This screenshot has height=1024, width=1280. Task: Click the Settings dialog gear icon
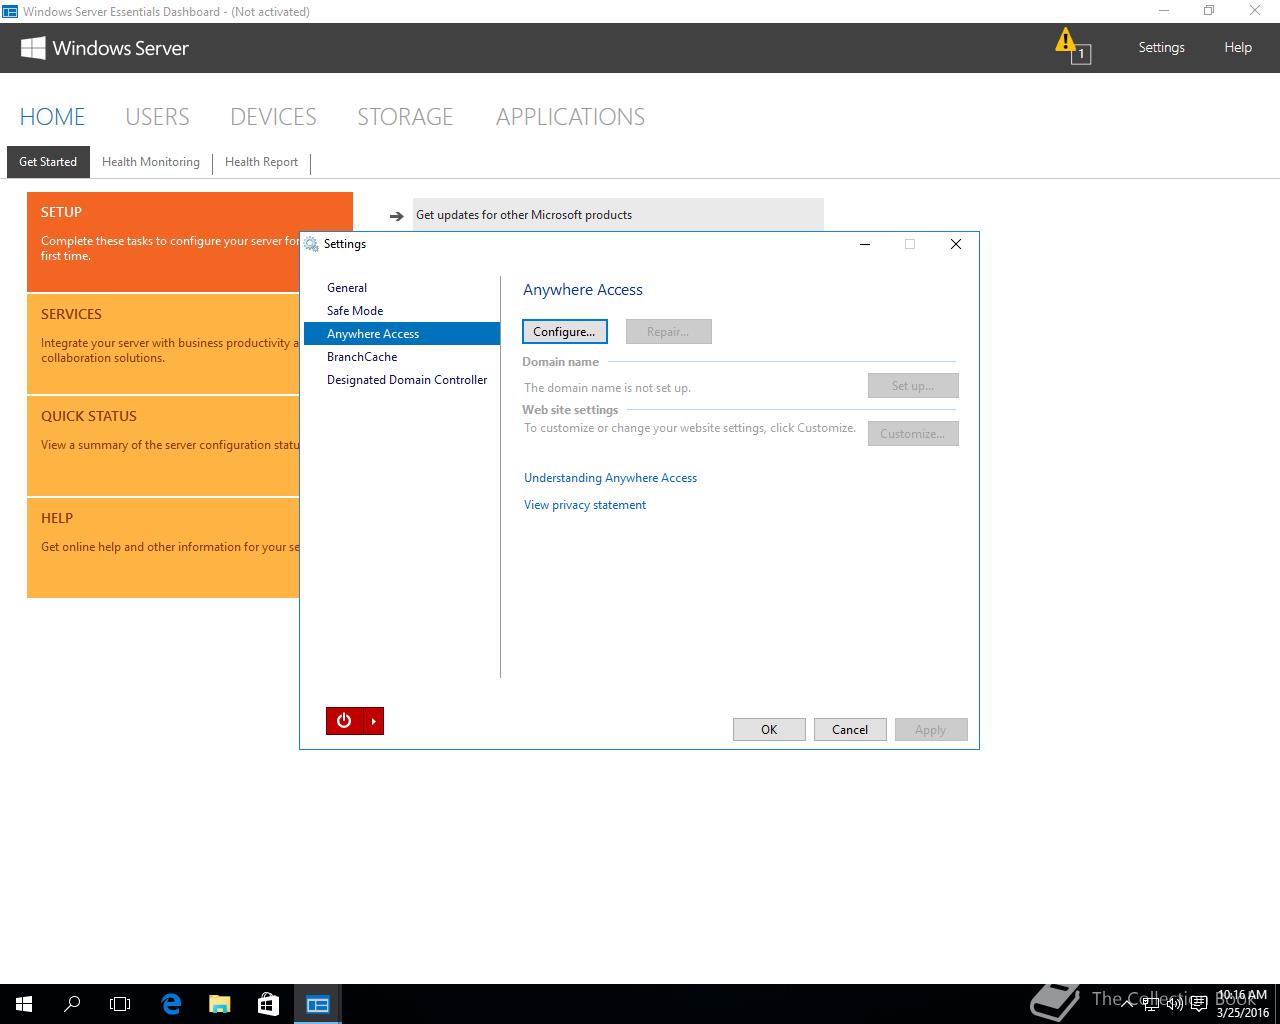(312, 244)
